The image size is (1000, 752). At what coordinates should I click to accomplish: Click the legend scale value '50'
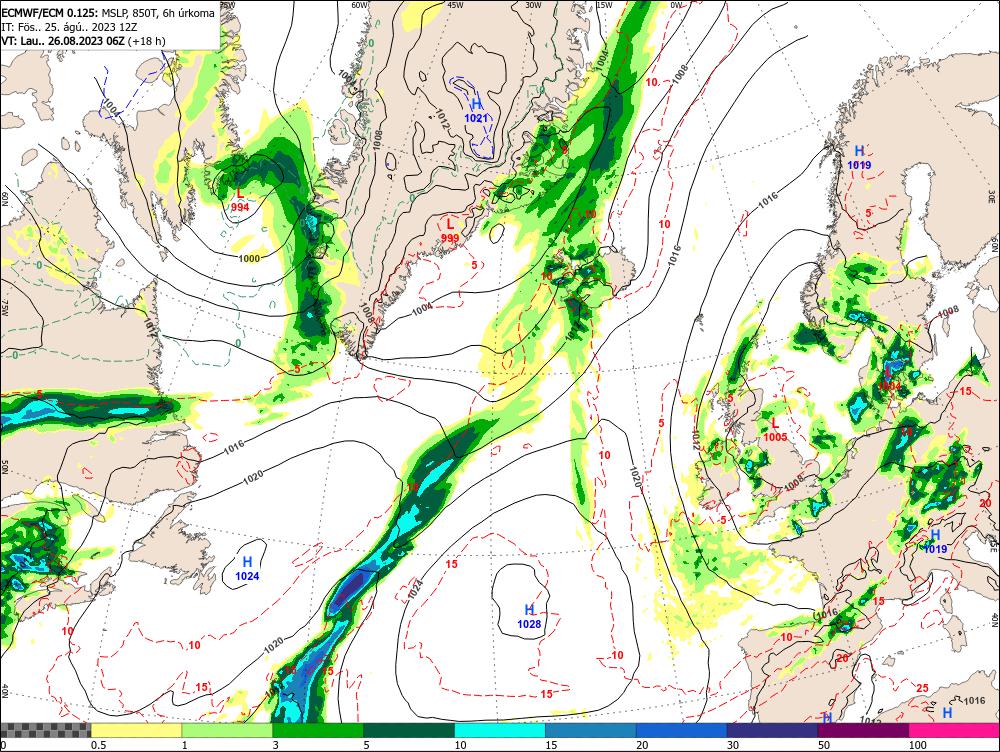click(x=824, y=745)
